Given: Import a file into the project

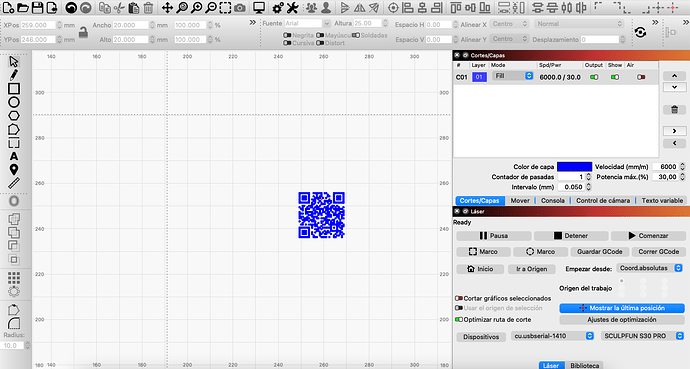Looking at the screenshot, I should click(52, 7).
